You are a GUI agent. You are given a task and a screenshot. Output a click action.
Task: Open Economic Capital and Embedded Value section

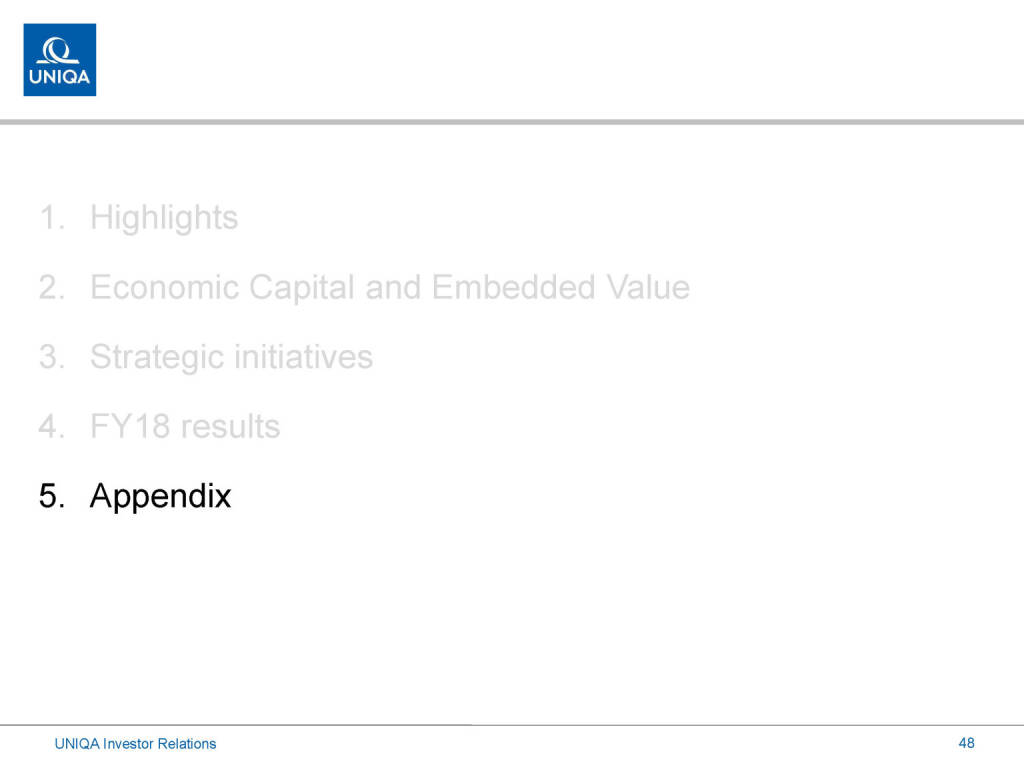coord(389,287)
